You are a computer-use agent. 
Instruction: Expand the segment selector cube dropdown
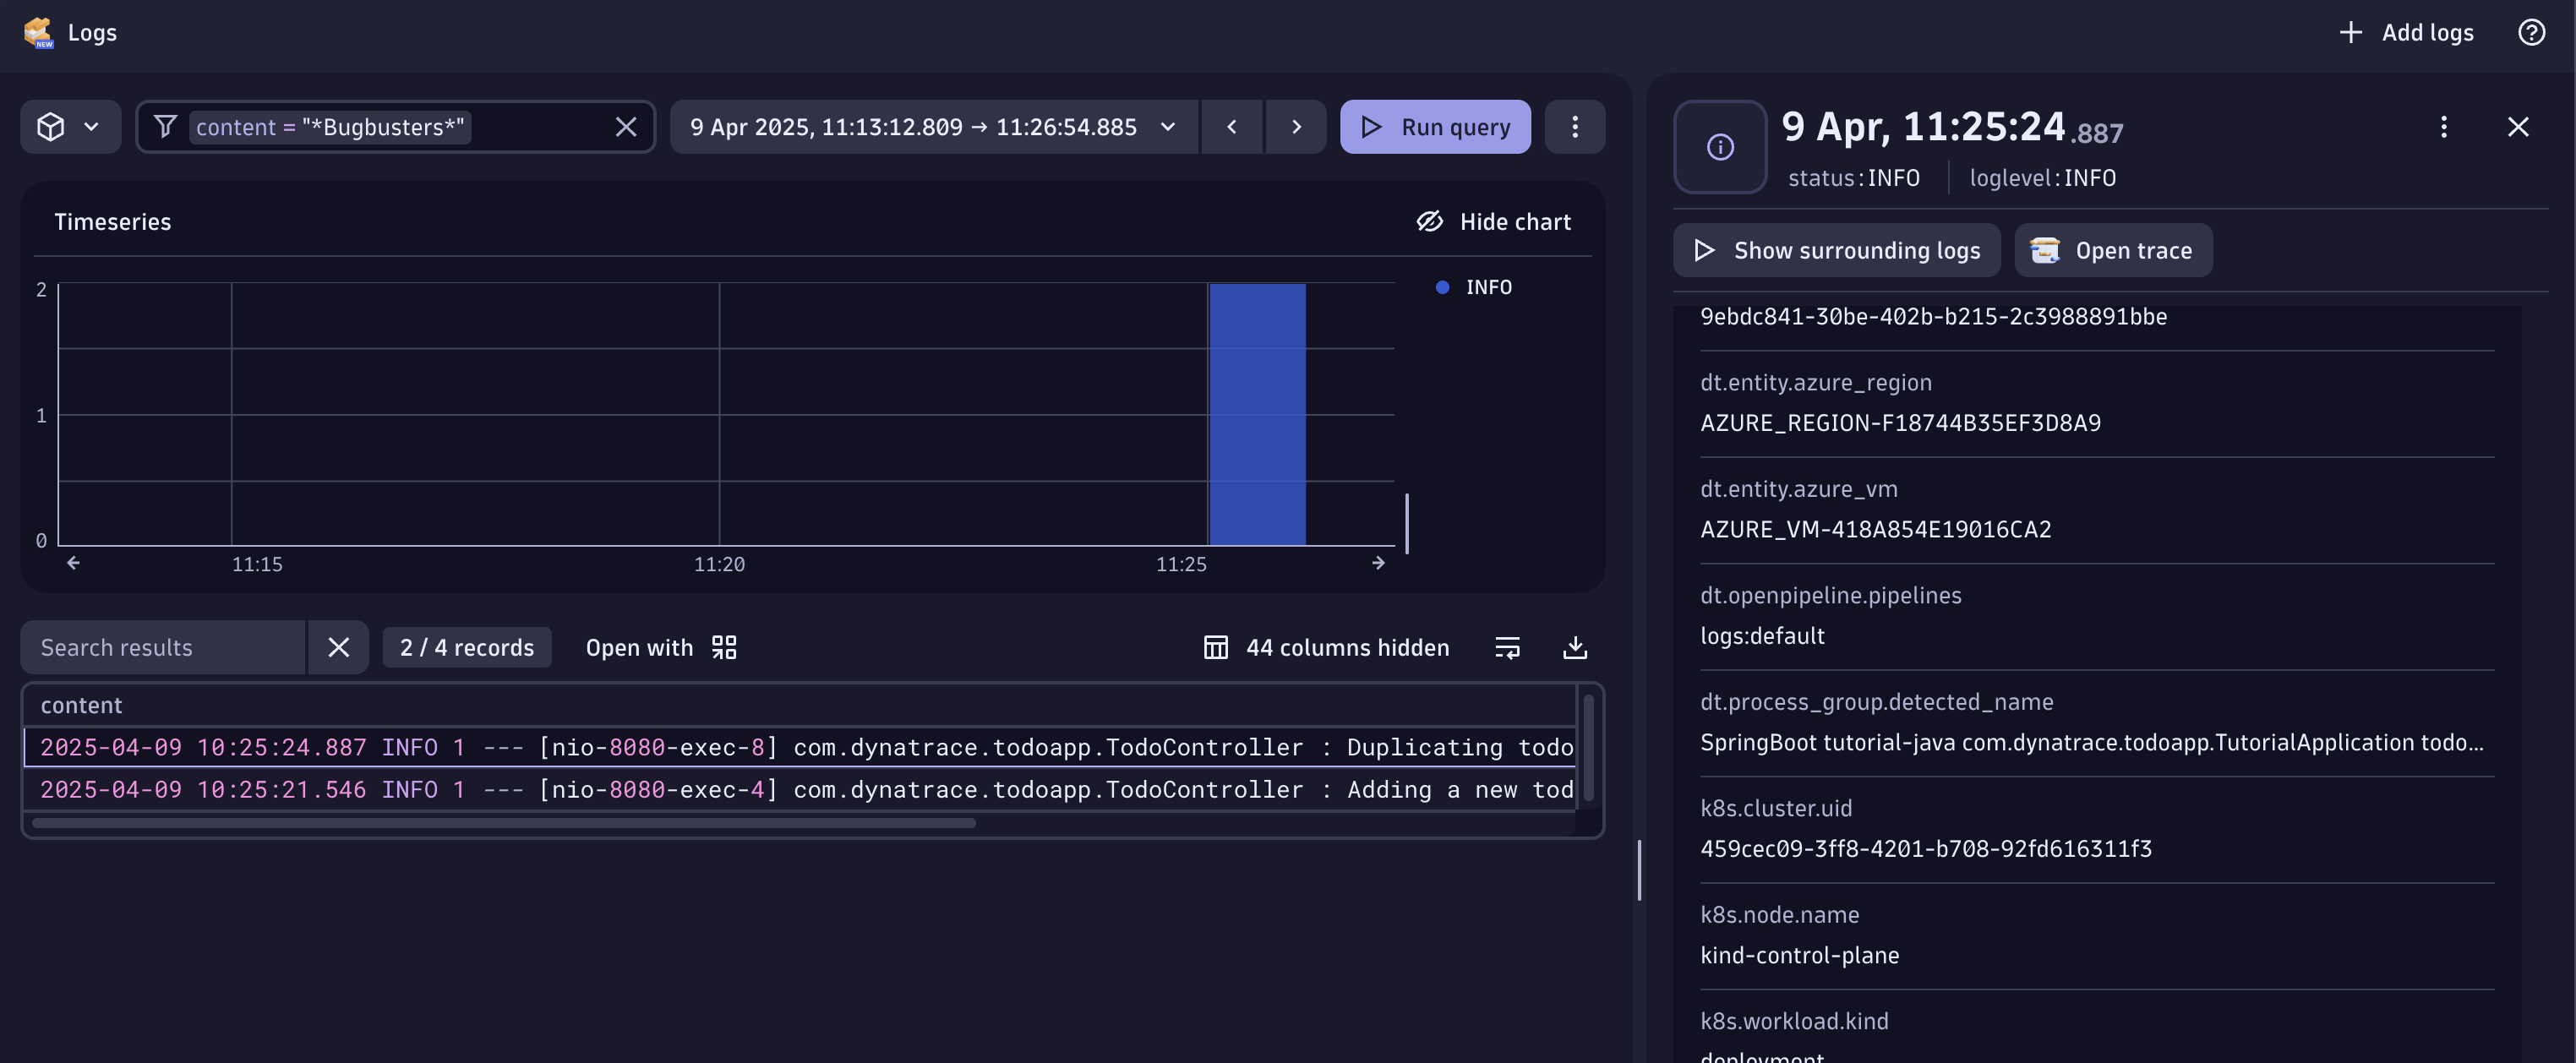click(70, 127)
